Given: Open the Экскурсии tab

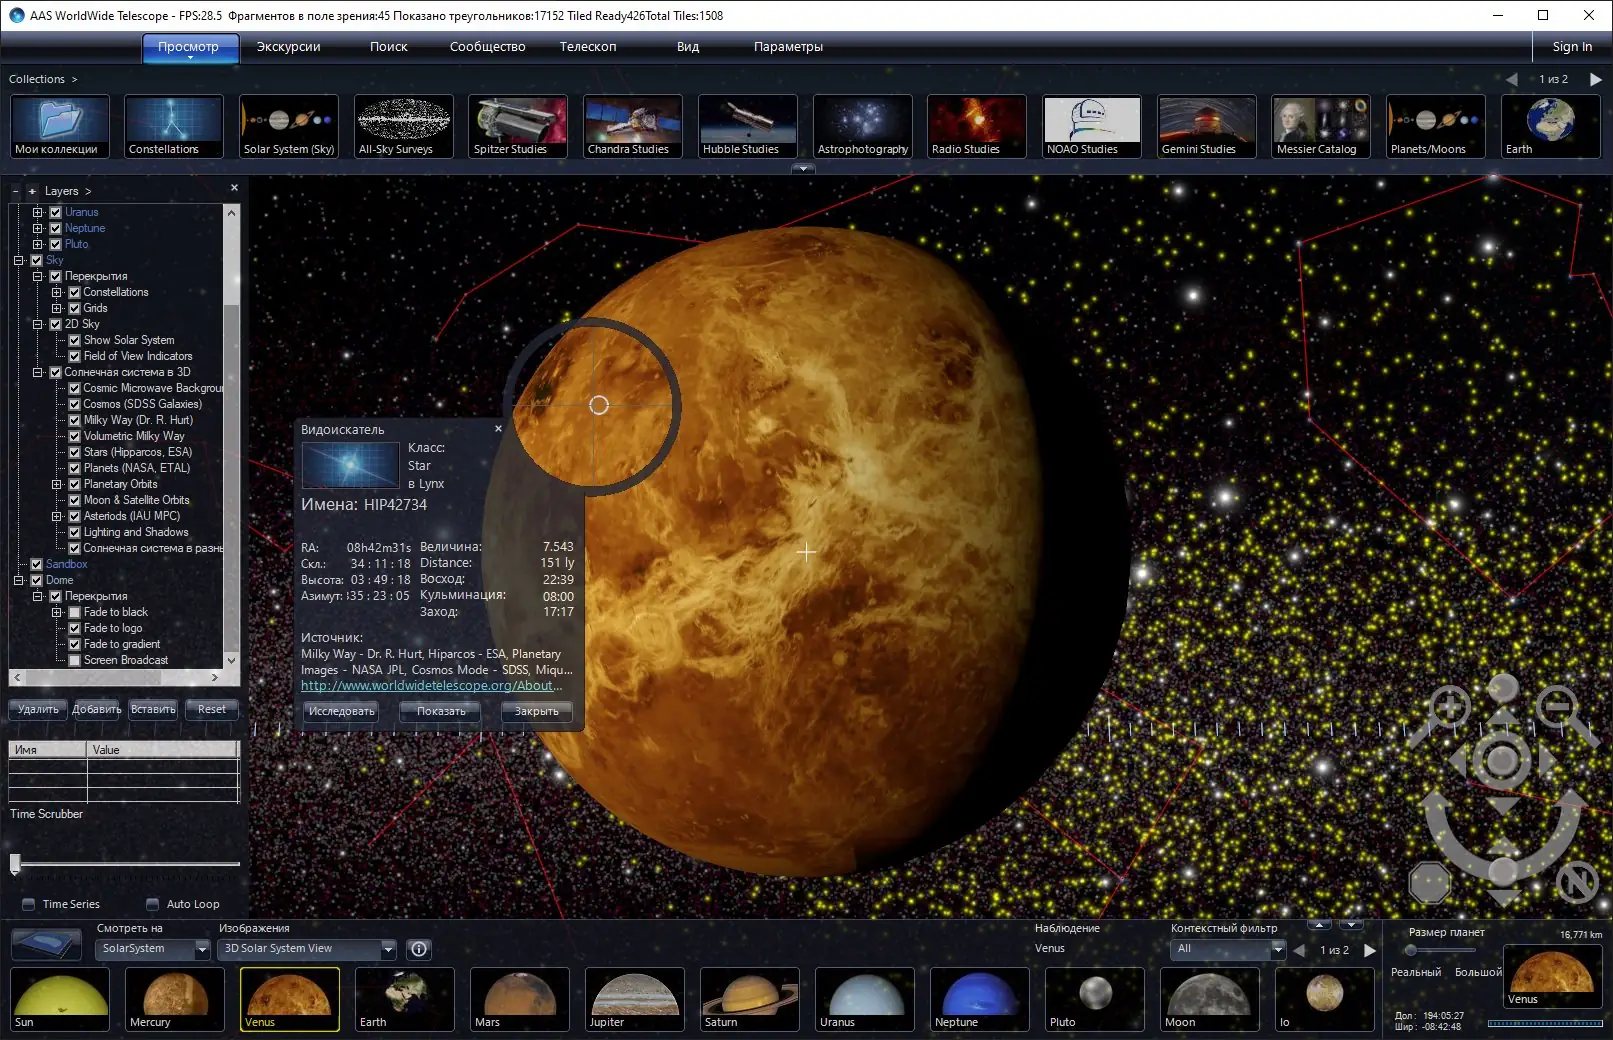Looking at the screenshot, I should tap(288, 47).
